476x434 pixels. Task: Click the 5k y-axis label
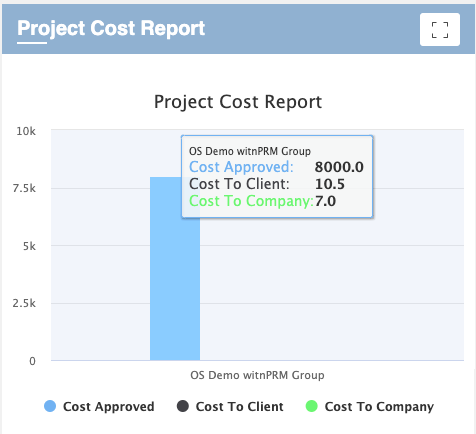[x=29, y=246]
